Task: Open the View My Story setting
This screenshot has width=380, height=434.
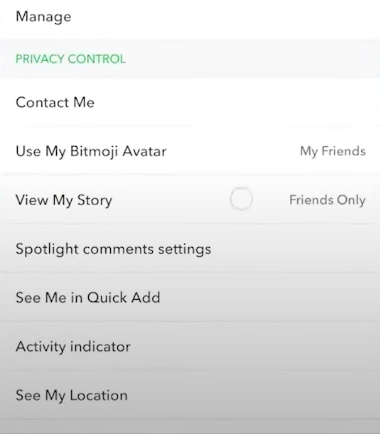Action: click(x=190, y=200)
